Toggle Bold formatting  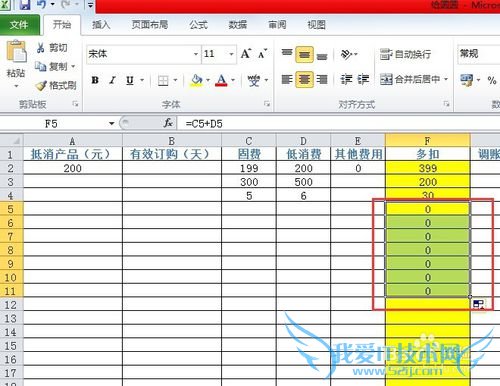click(x=95, y=80)
